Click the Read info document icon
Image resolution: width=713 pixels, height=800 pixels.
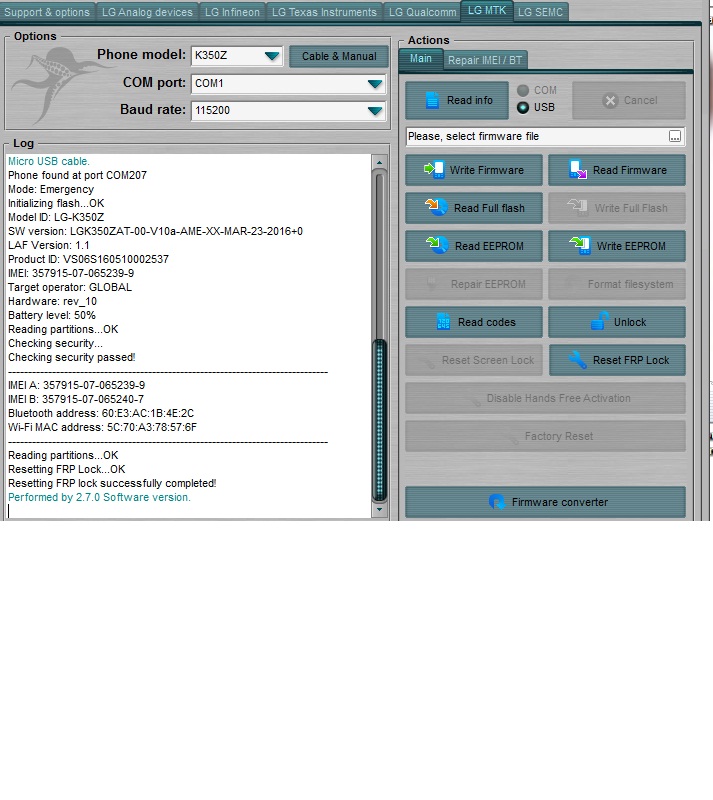coord(432,101)
